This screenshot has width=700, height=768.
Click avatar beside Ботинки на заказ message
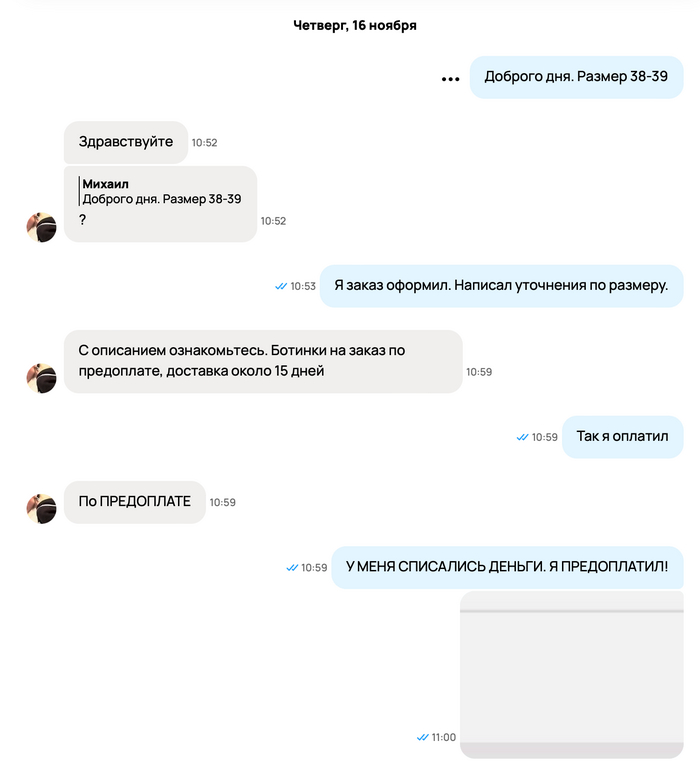(41, 378)
